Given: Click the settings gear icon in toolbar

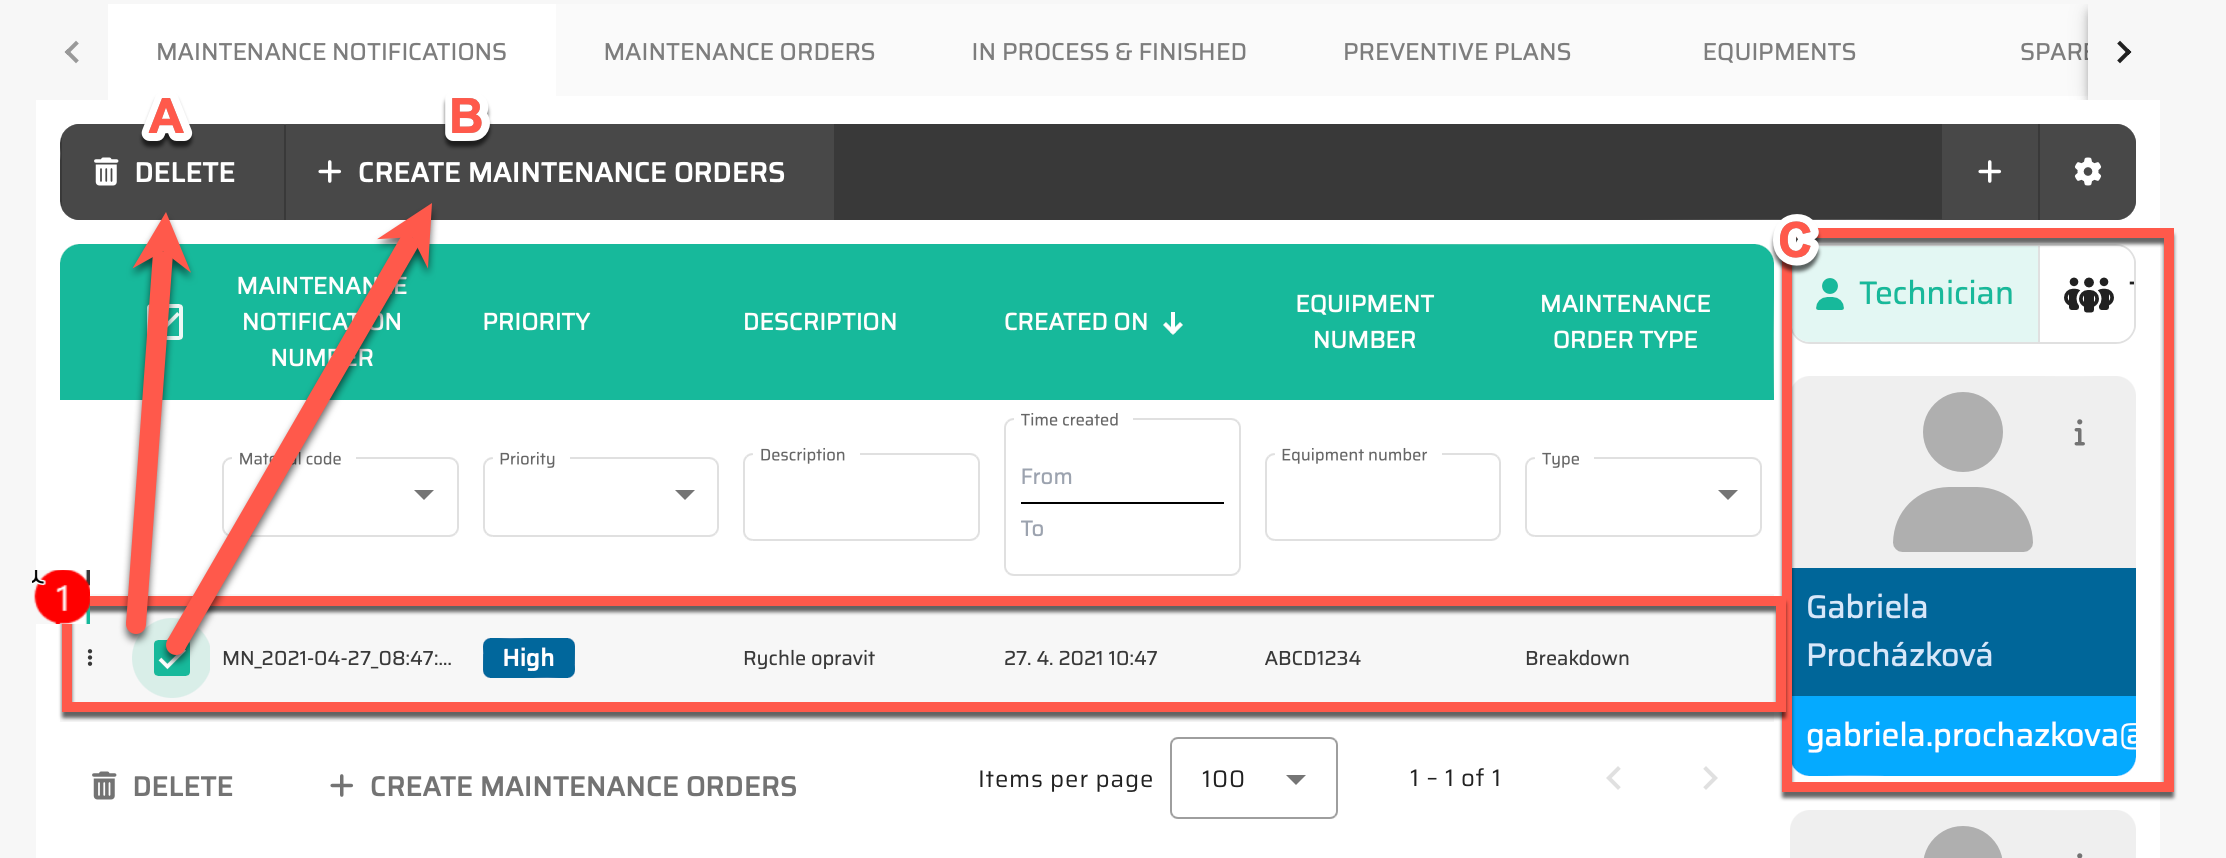Looking at the screenshot, I should tap(2087, 172).
